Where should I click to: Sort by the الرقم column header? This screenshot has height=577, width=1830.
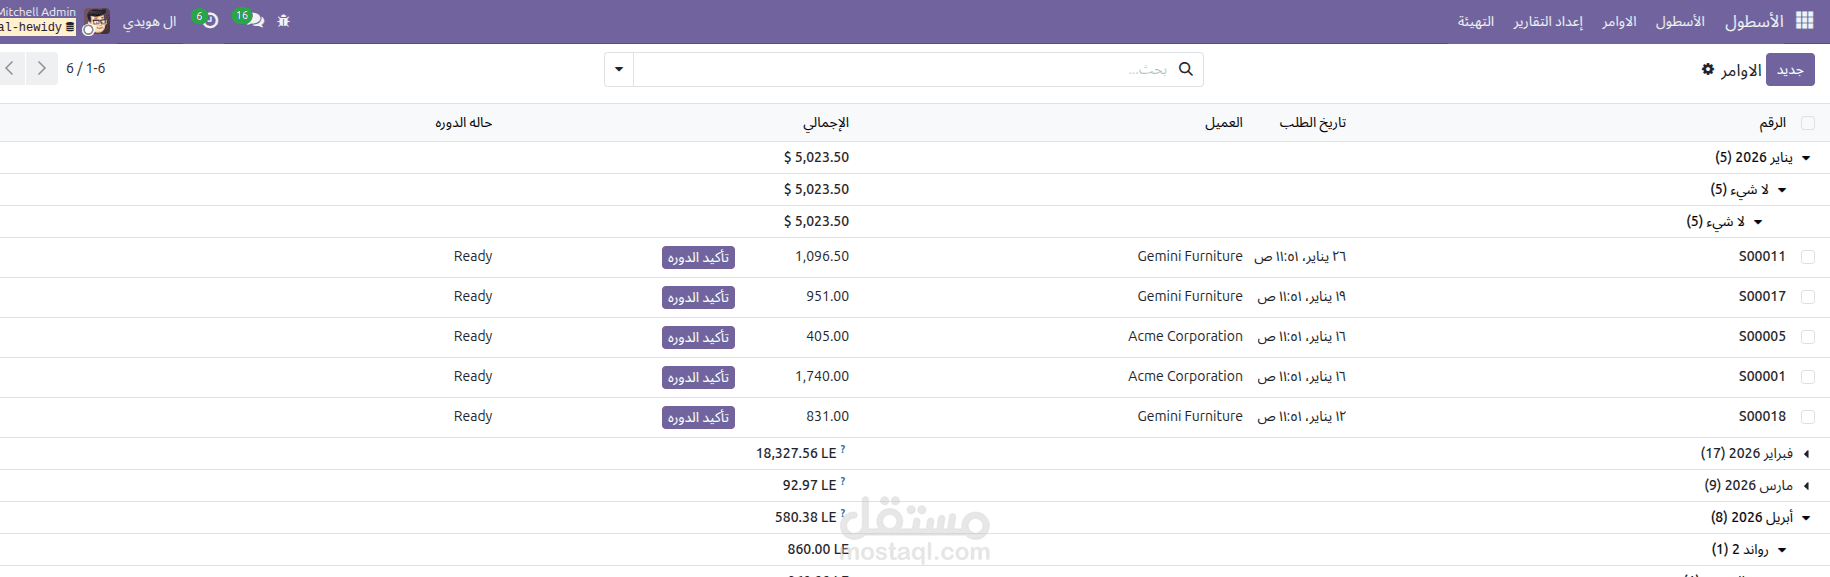point(1772,122)
